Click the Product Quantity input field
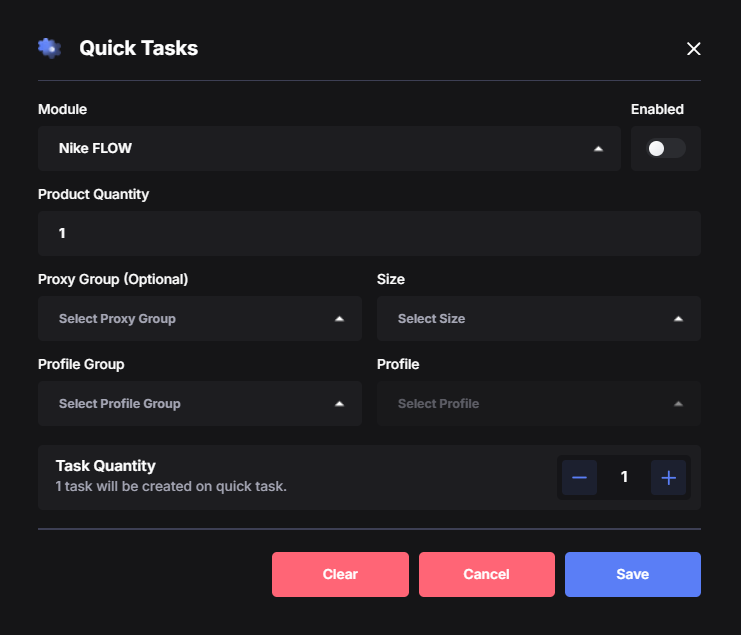Screen dimensions: 741x635 369,233
